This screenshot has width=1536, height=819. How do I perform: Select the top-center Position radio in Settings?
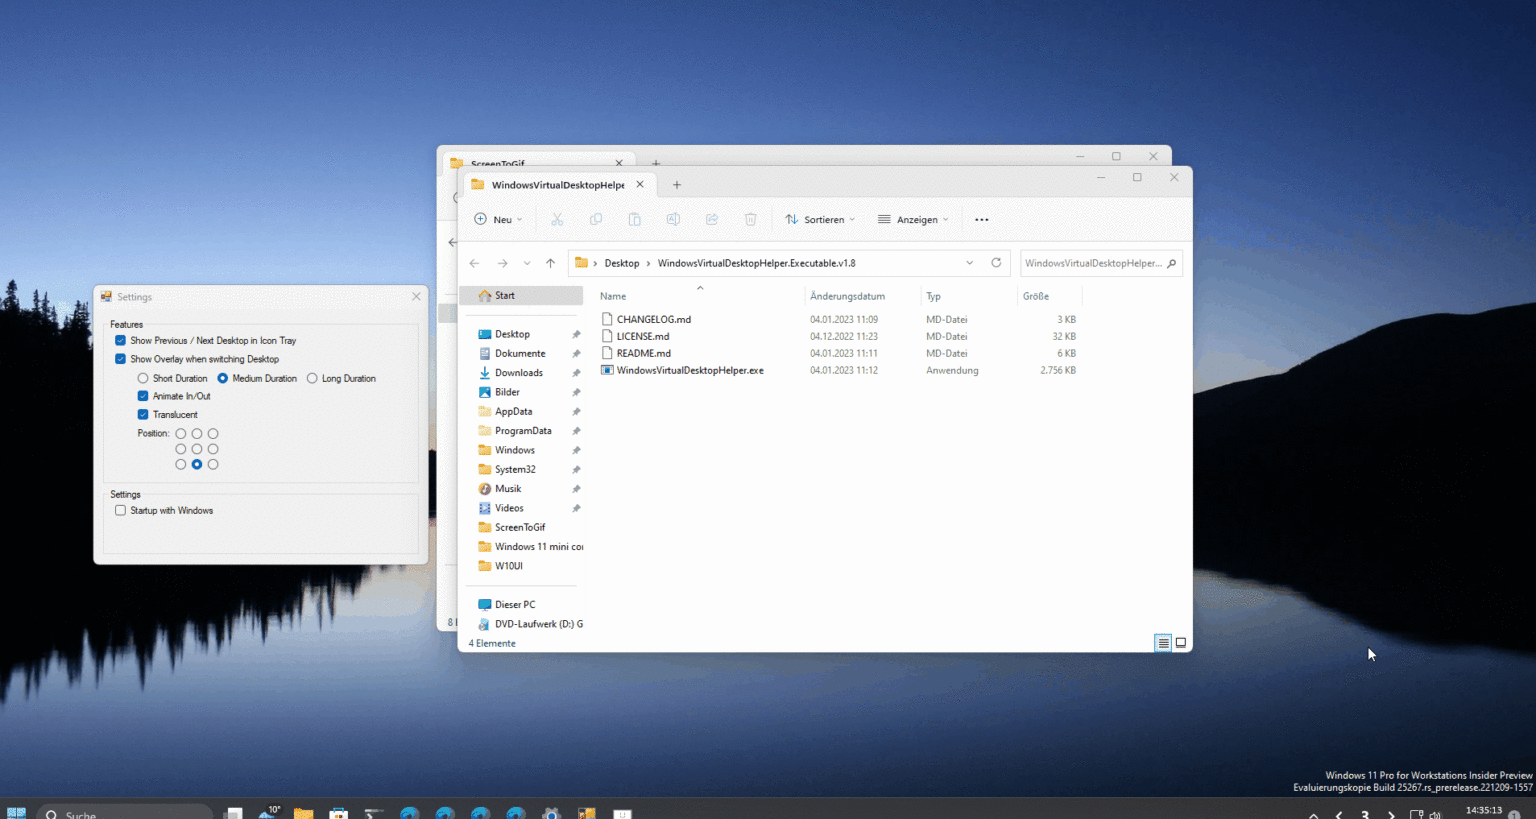(x=196, y=433)
